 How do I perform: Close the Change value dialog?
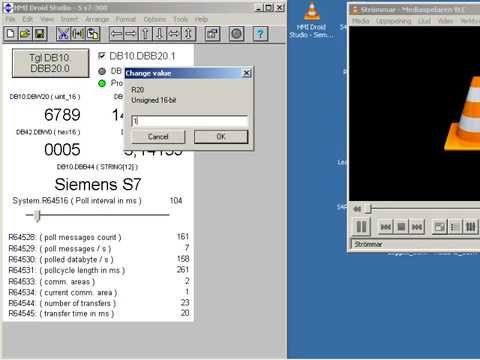tap(247, 73)
